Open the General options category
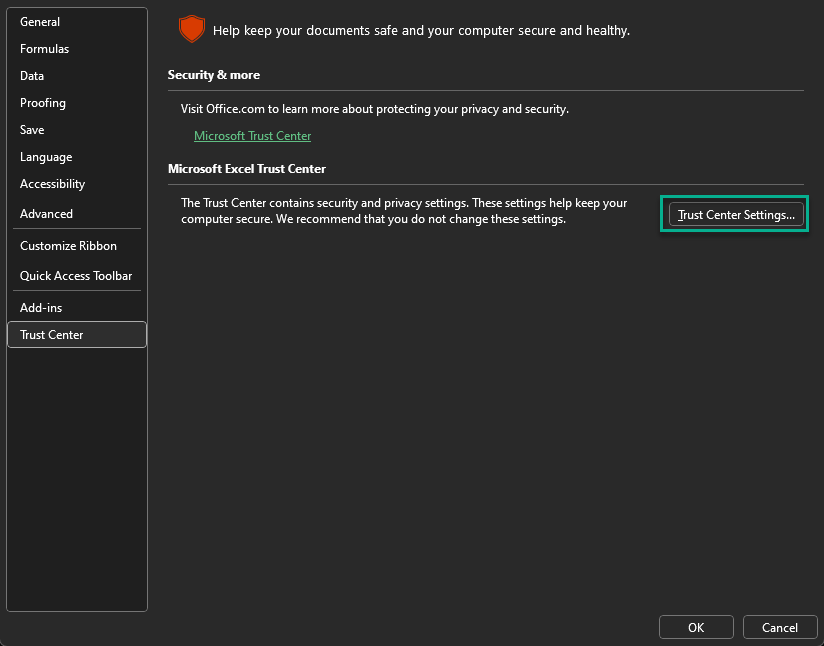Viewport: 824px width, 646px height. pos(40,22)
